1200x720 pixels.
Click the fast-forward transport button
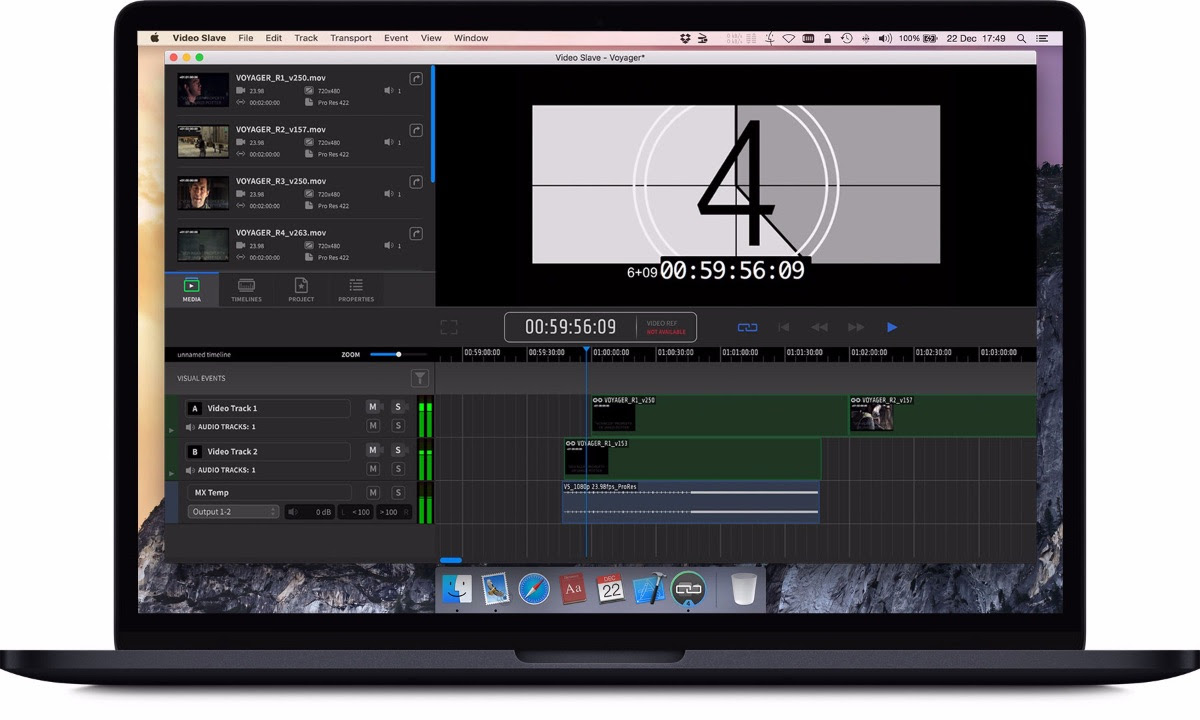click(x=856, y=327)
